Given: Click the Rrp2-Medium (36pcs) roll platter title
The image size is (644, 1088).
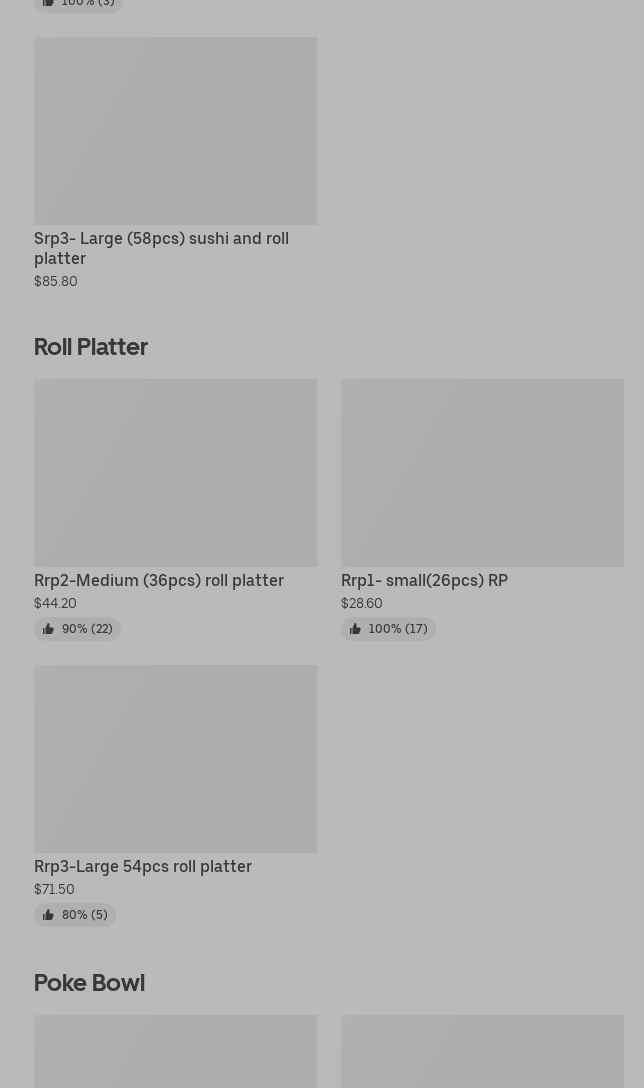Looking at the screenshot, I should coord(159,580).
